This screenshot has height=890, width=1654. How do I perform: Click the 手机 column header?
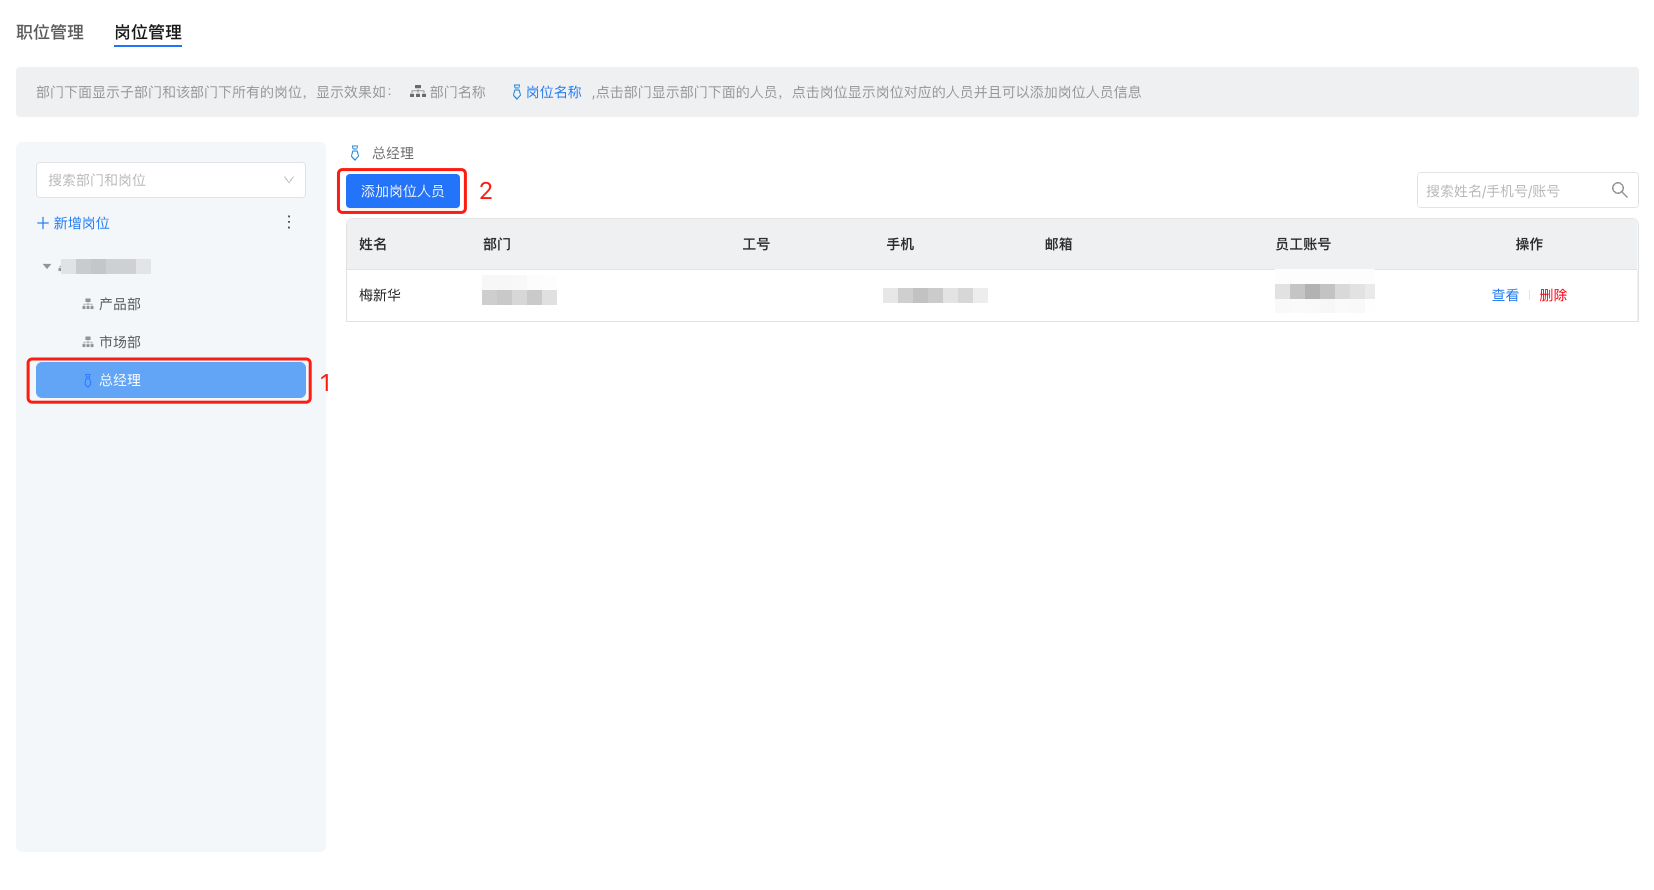[x=900, y=244]
